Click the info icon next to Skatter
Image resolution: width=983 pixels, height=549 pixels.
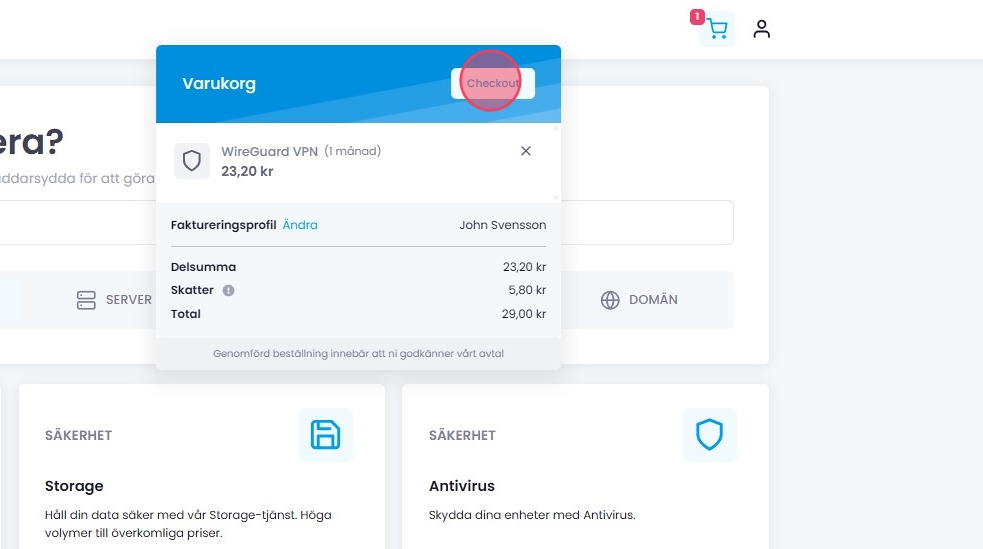pyautogui.click(x=228, y=291)
